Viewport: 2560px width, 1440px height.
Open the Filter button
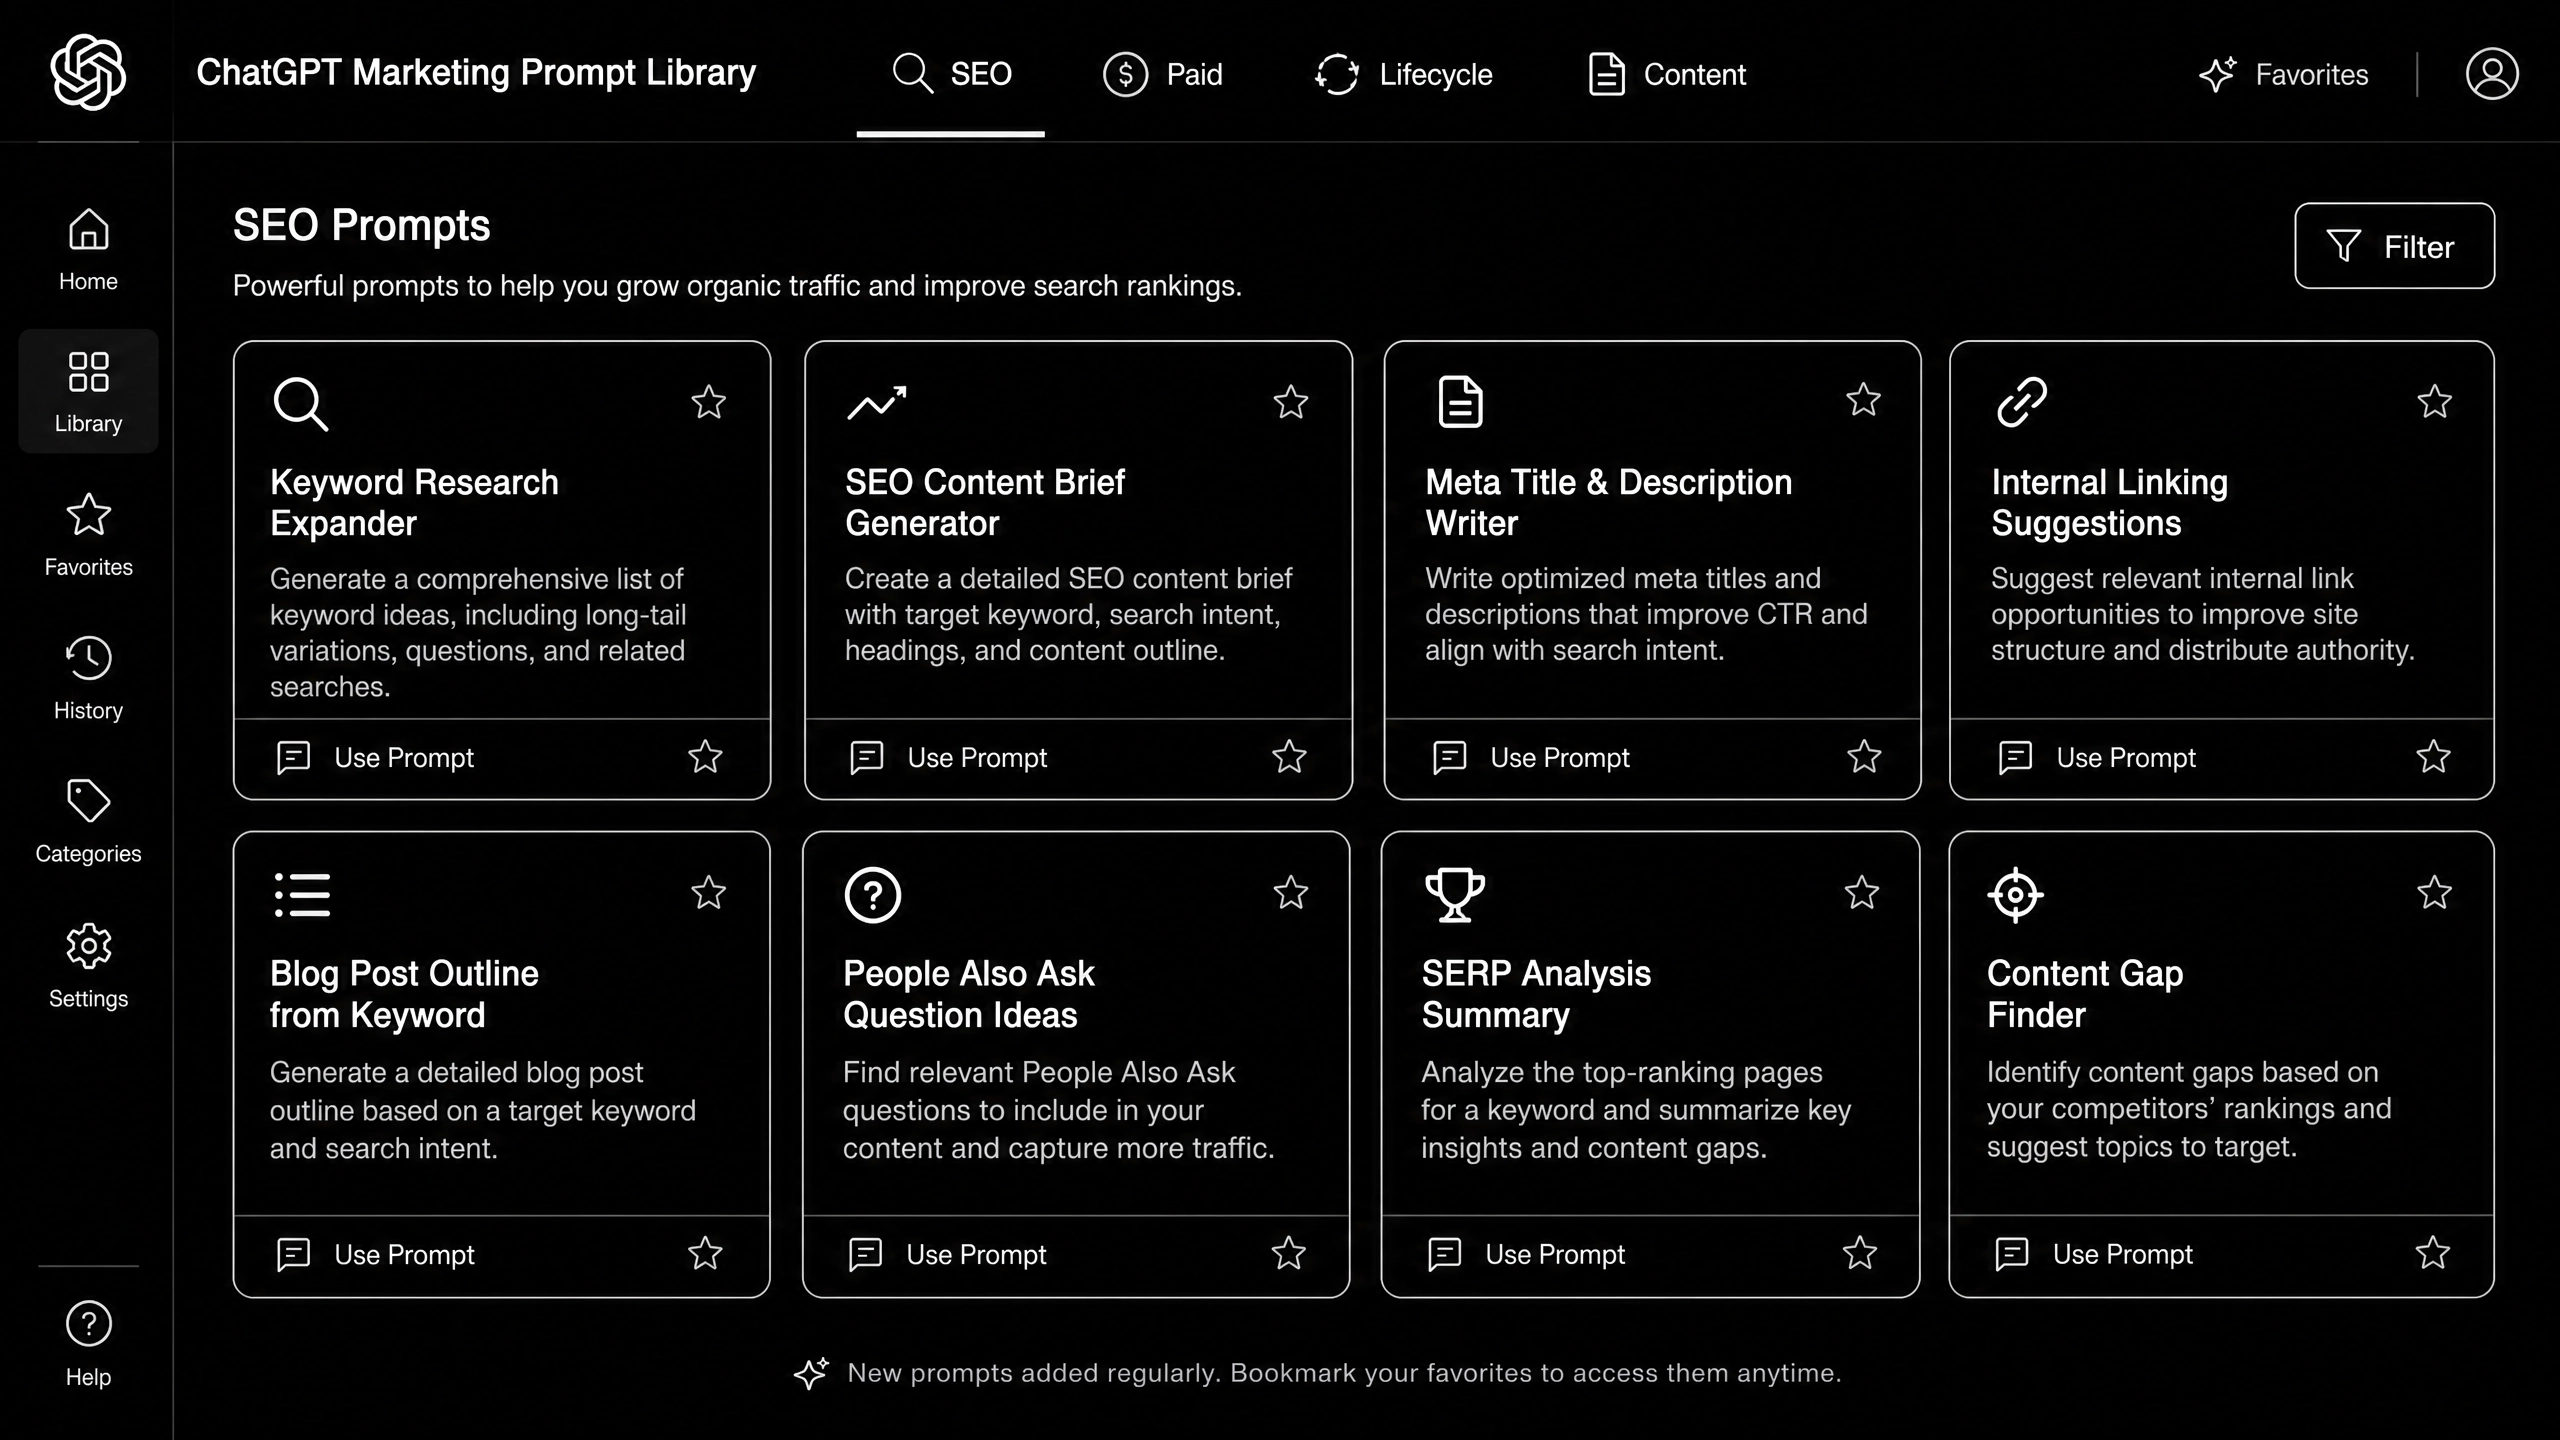[x=2394, y=246]
